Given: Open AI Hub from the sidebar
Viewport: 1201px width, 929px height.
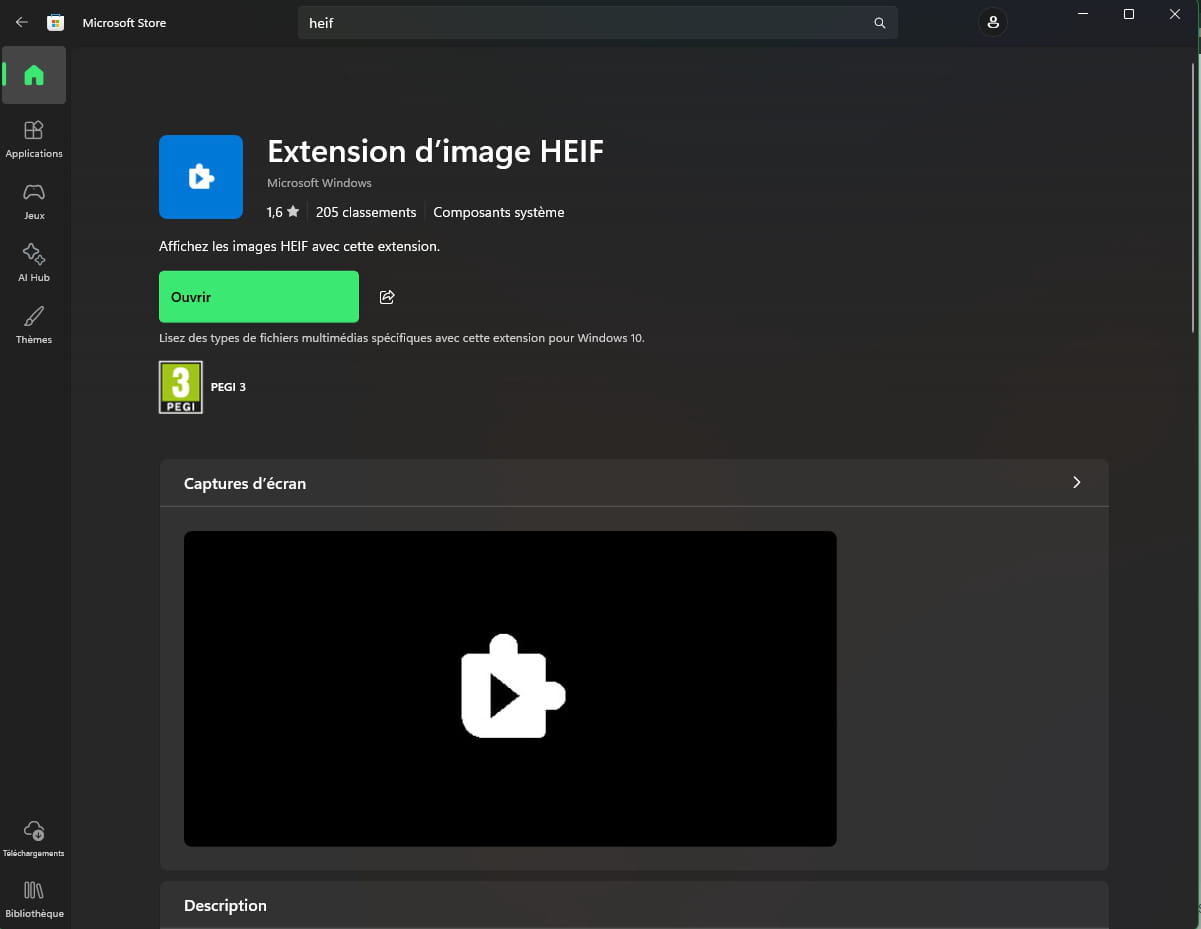Looking at the screenshot, I should click(x=34, y=262).
